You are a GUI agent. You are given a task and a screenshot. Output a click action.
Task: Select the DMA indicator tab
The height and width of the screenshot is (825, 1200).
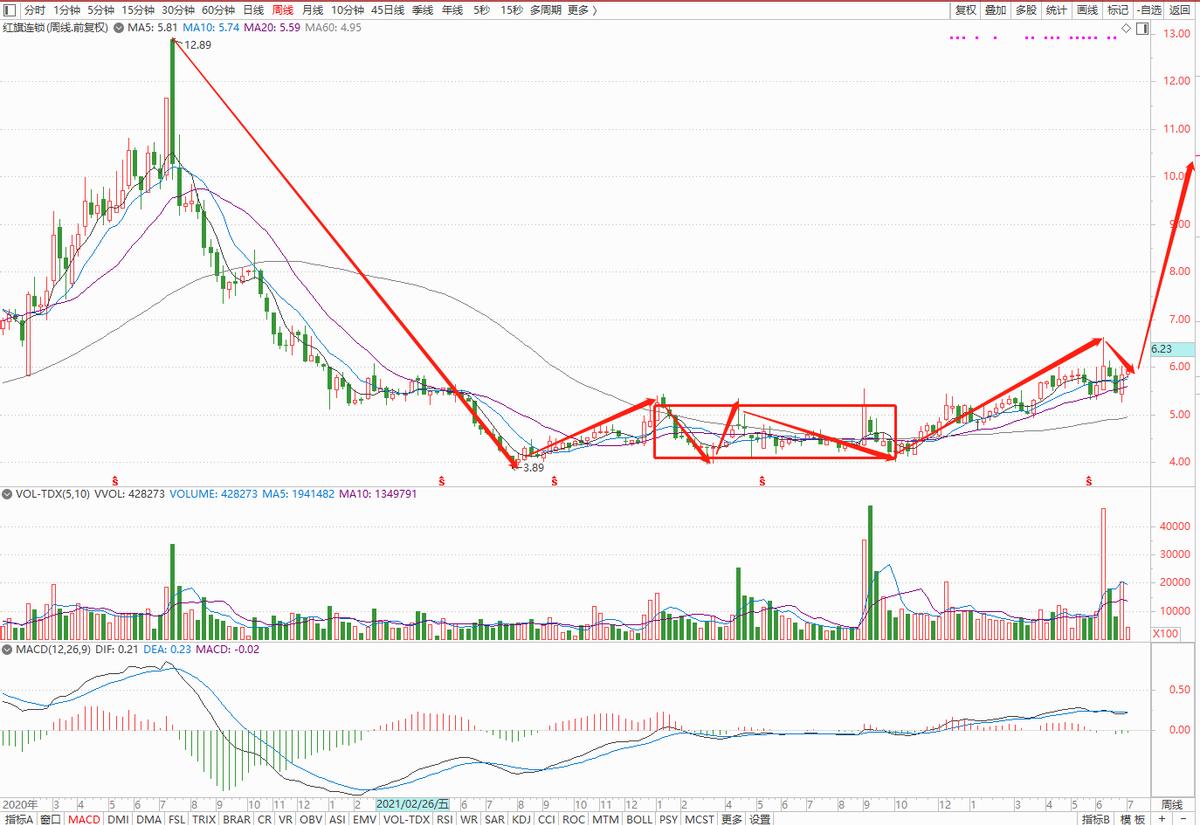pos(149,819)
